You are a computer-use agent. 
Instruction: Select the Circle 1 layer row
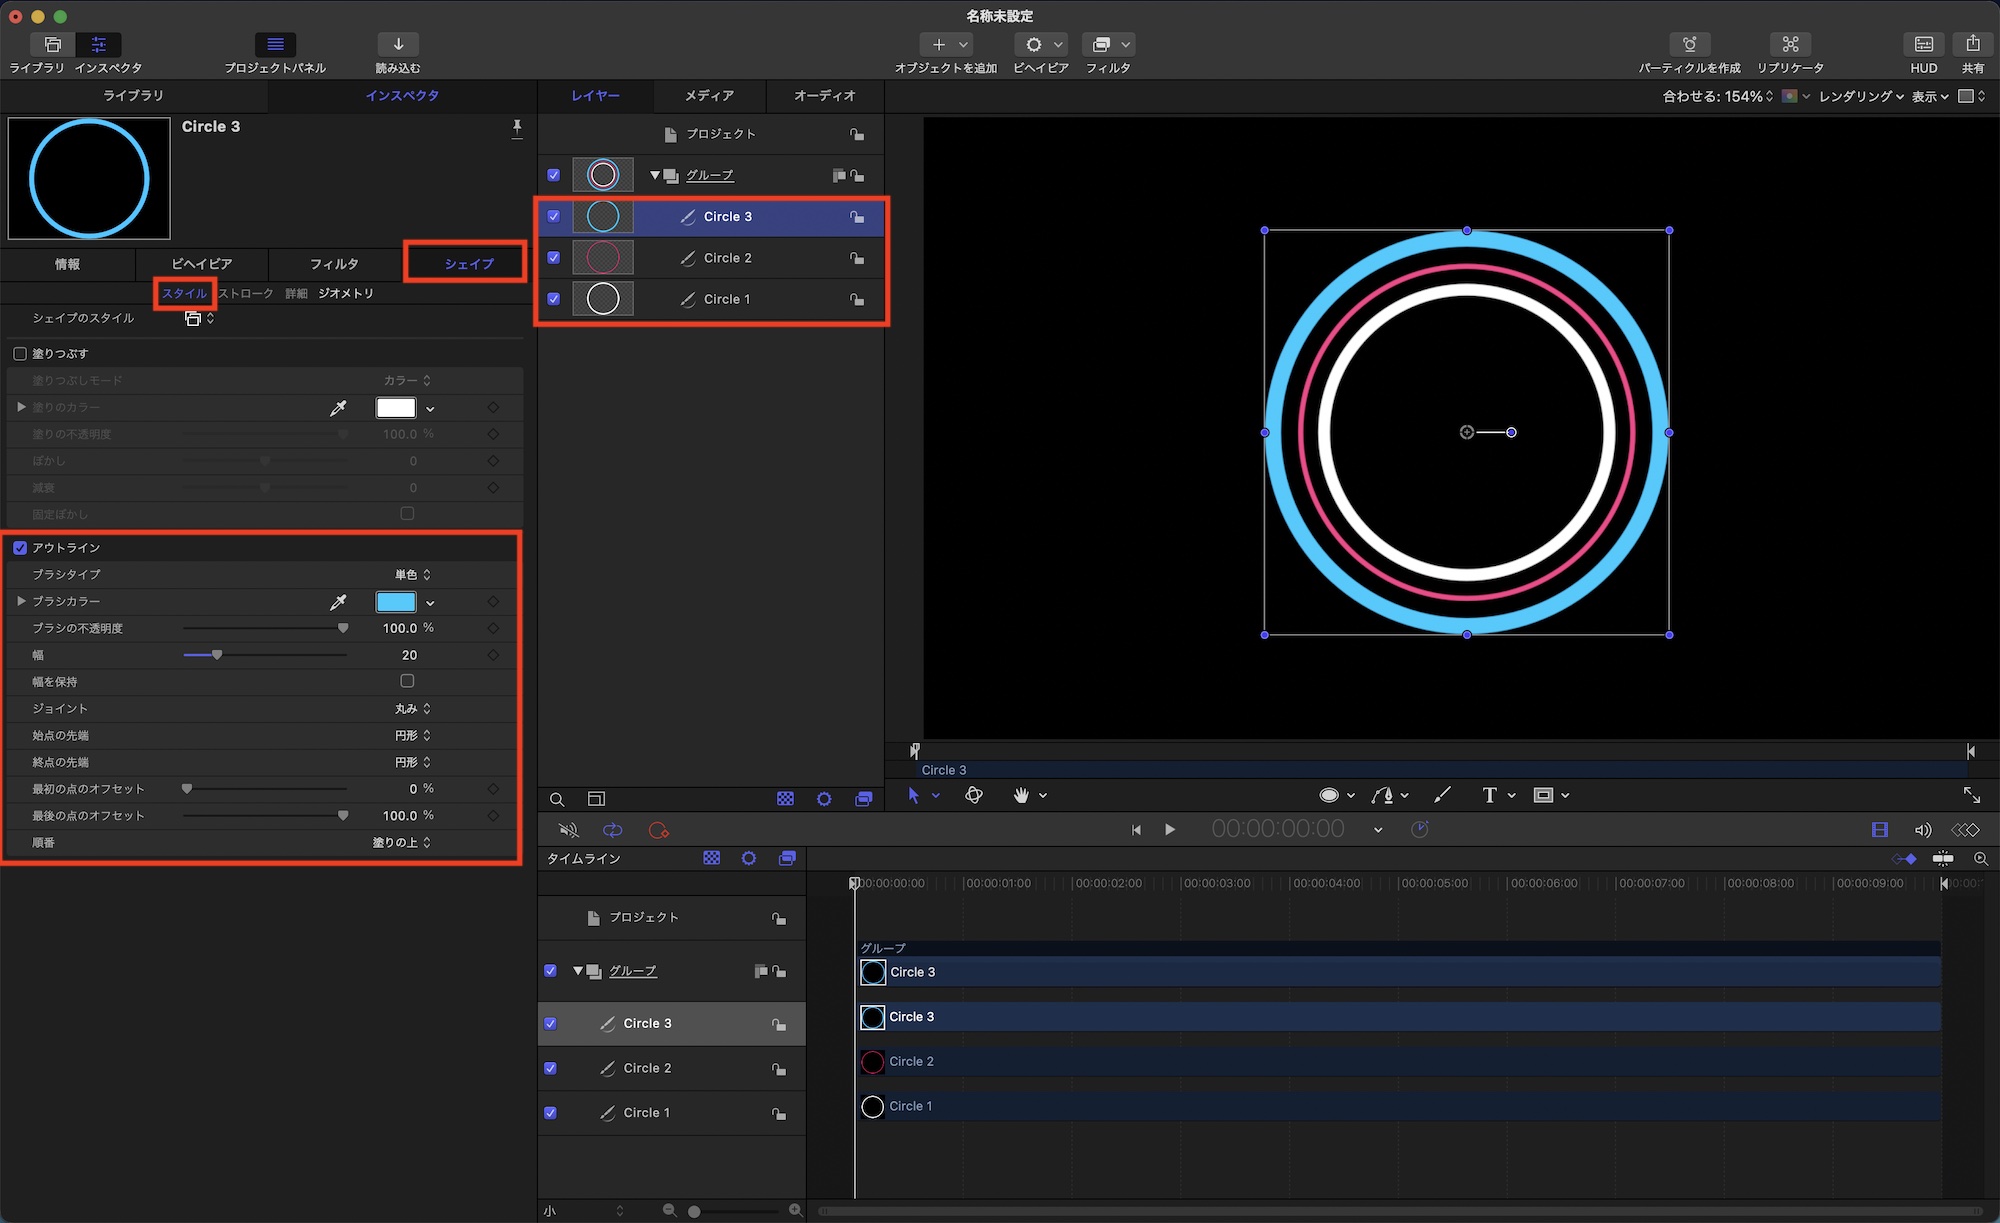(727, 299)
